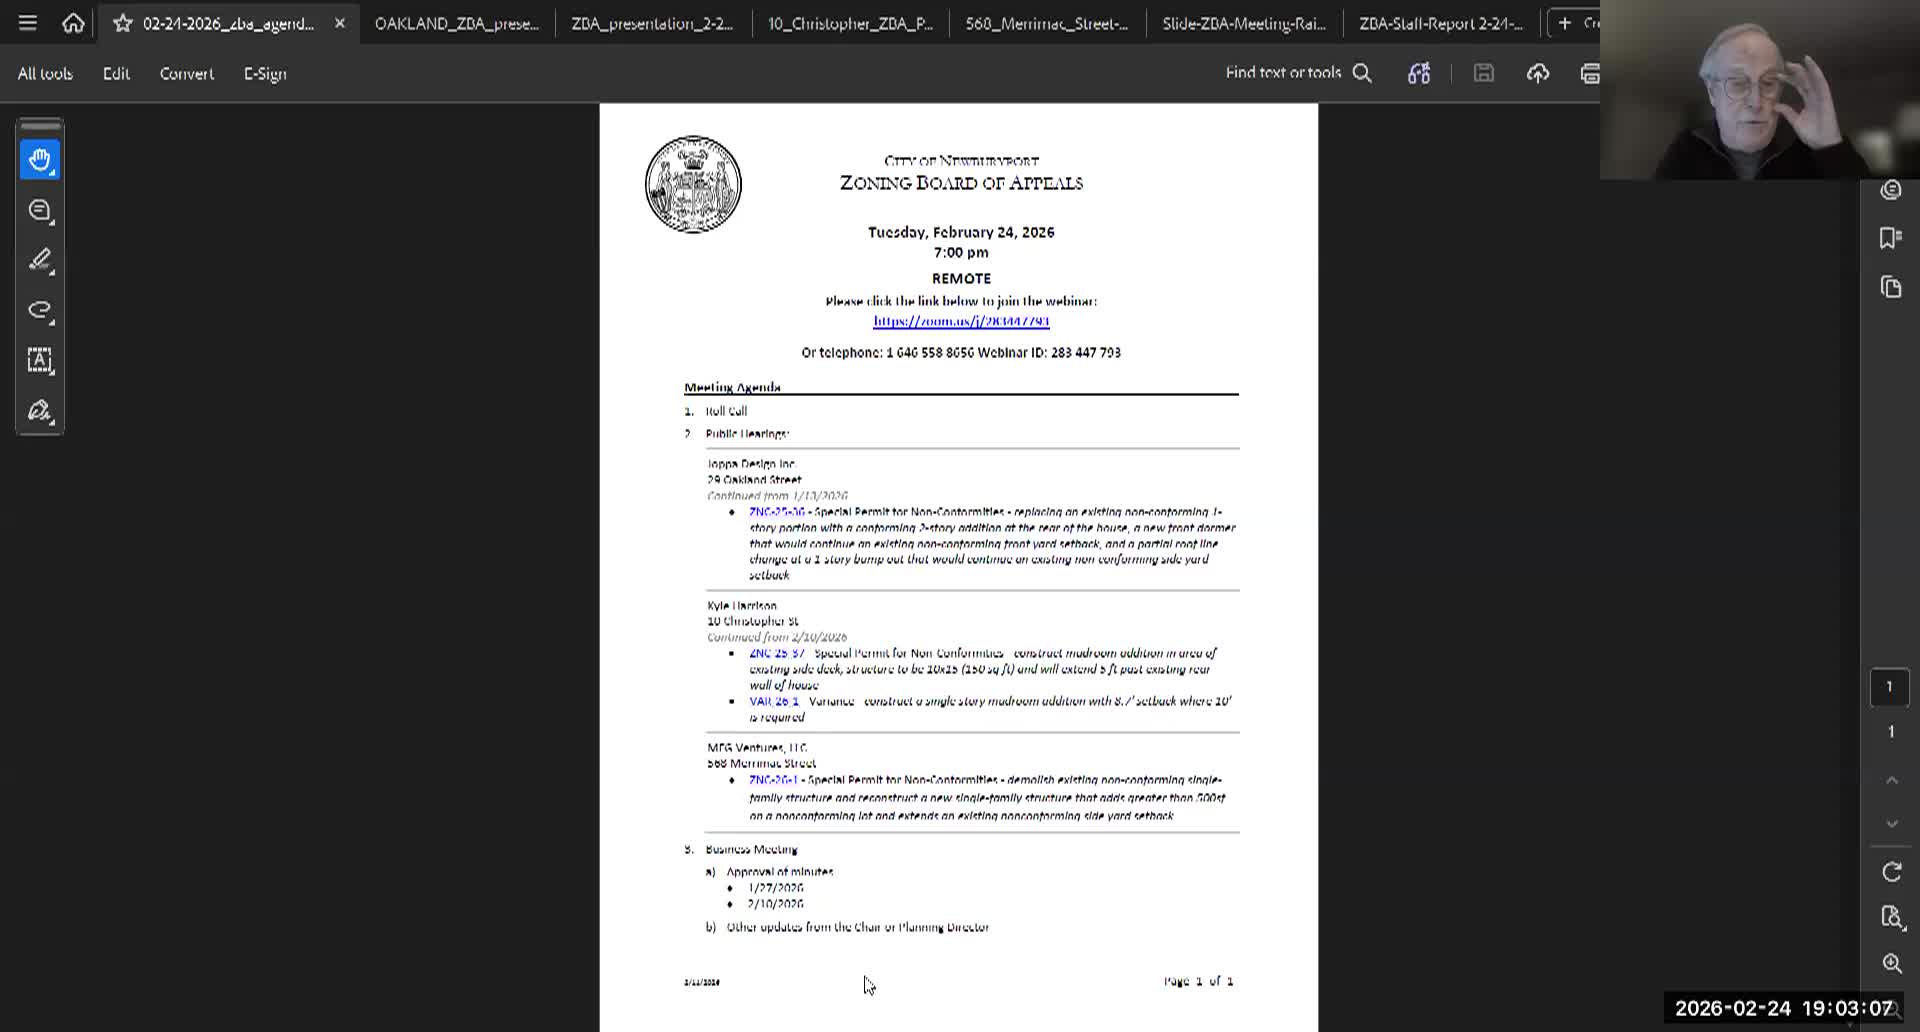Switch to the 568_Merrimac_Street tab
The height and width of the screenshot is (1032, 1920).
coord(1045,22)
